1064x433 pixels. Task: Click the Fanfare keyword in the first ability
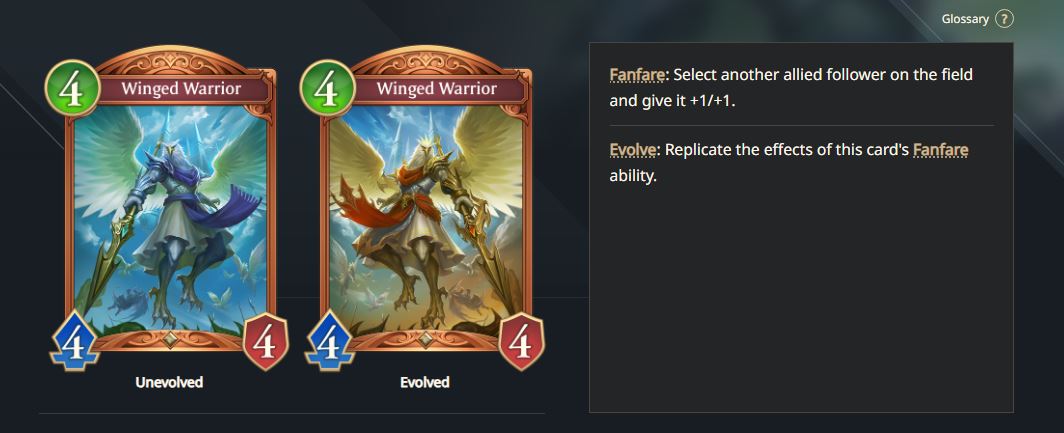click(x=636, y=74)
